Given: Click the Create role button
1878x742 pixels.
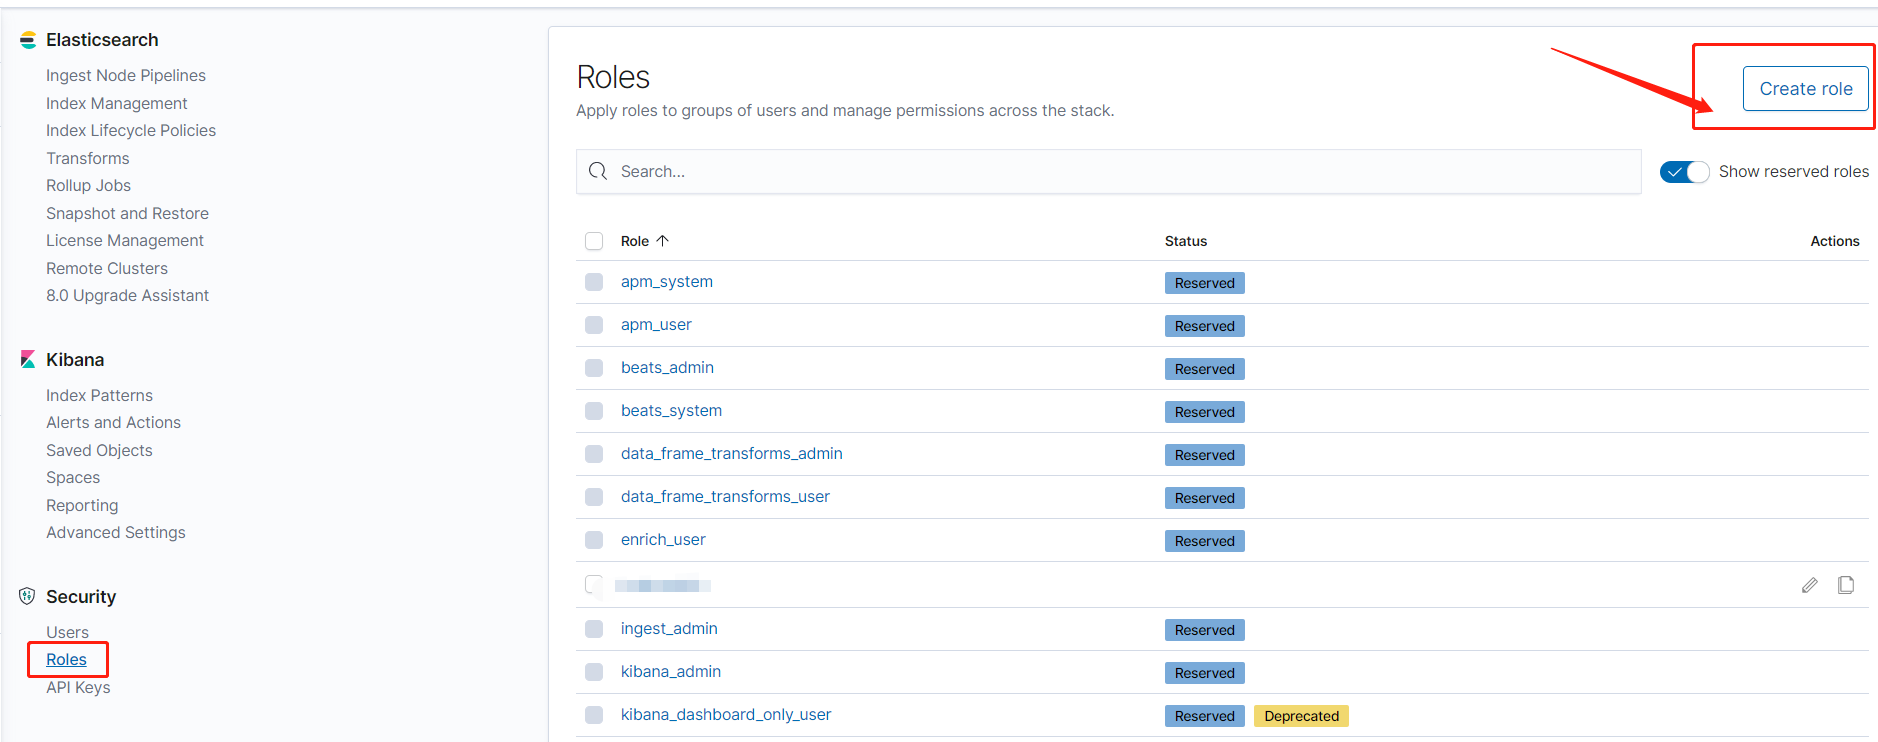Looking at the screenshot, I should tap(1806, 88).
